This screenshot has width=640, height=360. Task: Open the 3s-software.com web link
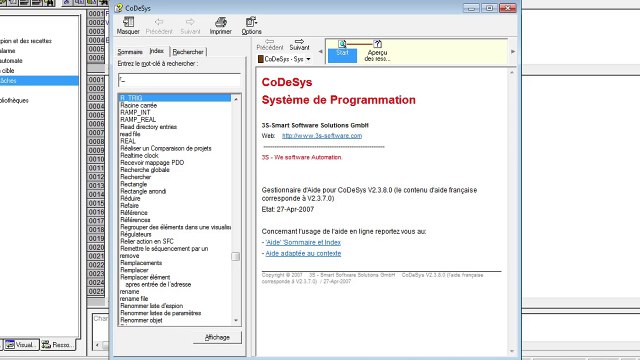coord(322,136)
